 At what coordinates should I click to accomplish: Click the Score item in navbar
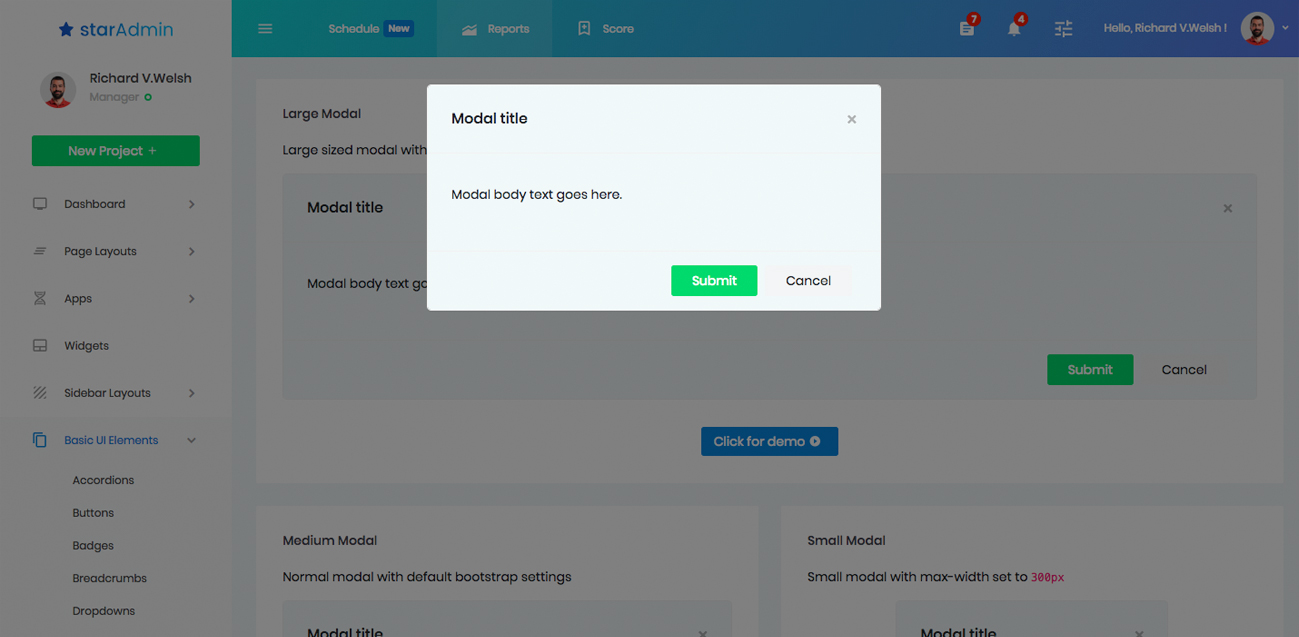(606, 29)
